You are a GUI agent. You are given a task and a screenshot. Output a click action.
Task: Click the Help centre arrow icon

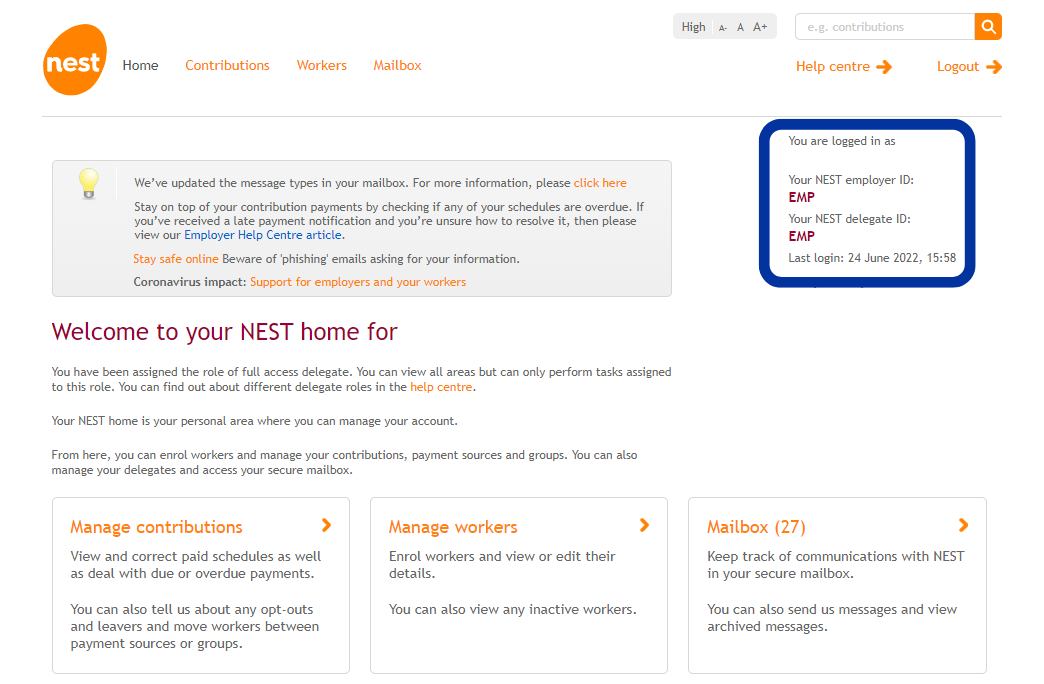point(884,67)
